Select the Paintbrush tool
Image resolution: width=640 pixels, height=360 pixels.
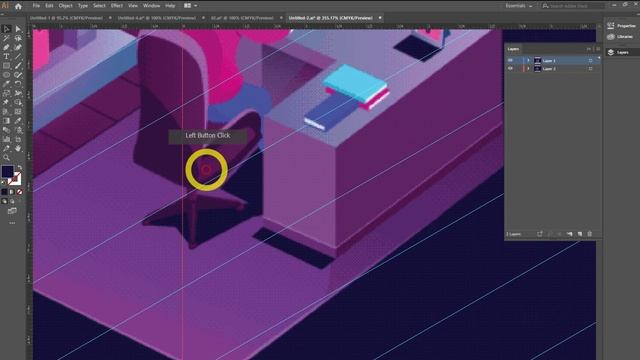pyautogui.click(x=18, y=66)
